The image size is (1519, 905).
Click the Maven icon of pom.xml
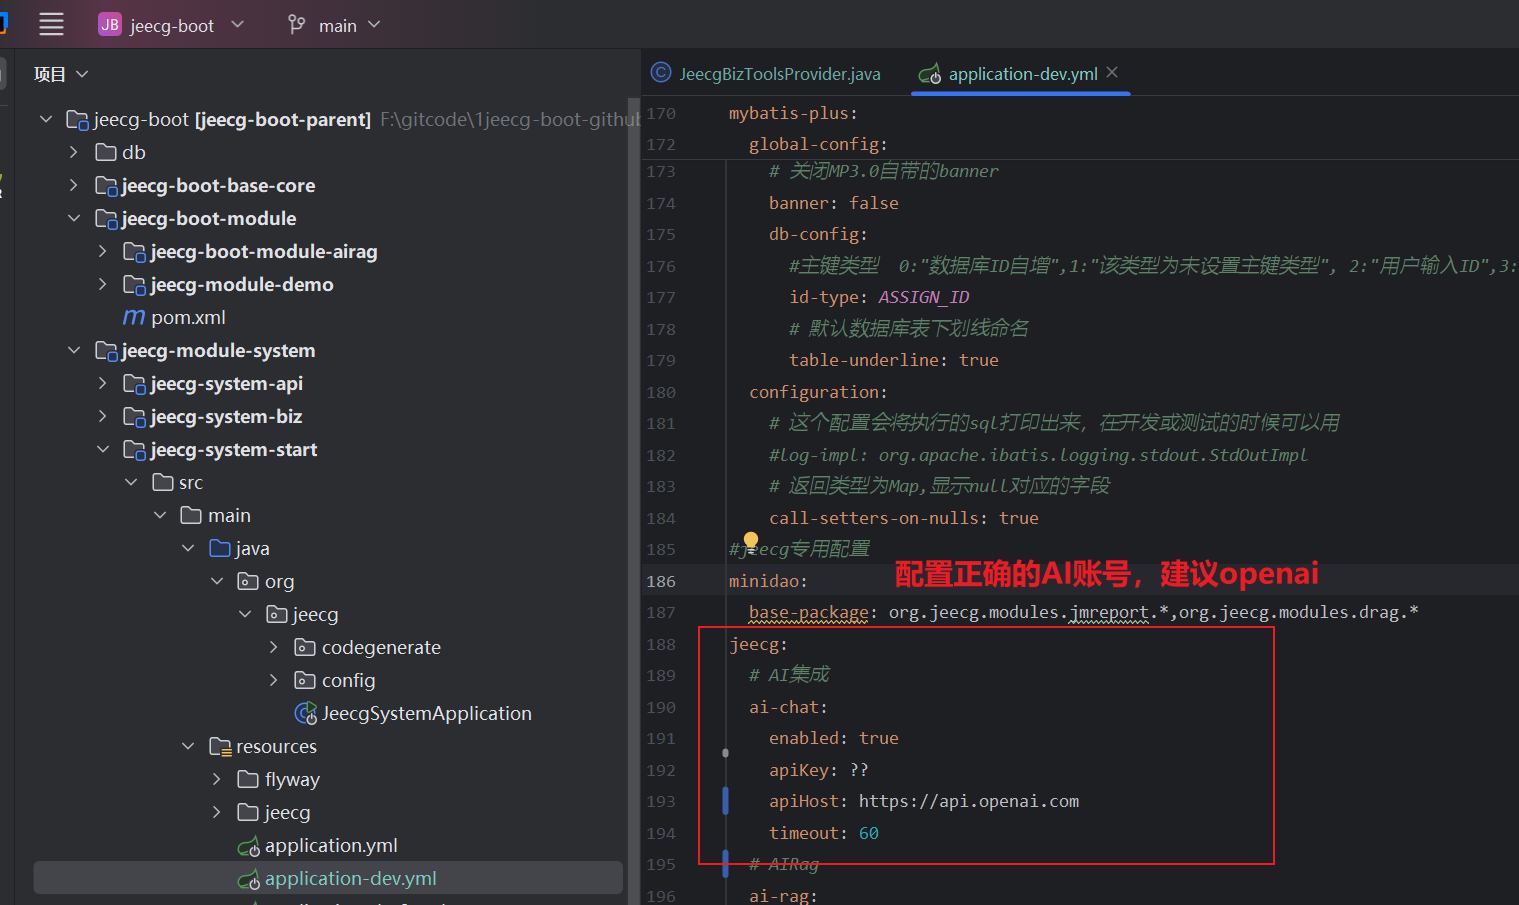coord(134,317)
